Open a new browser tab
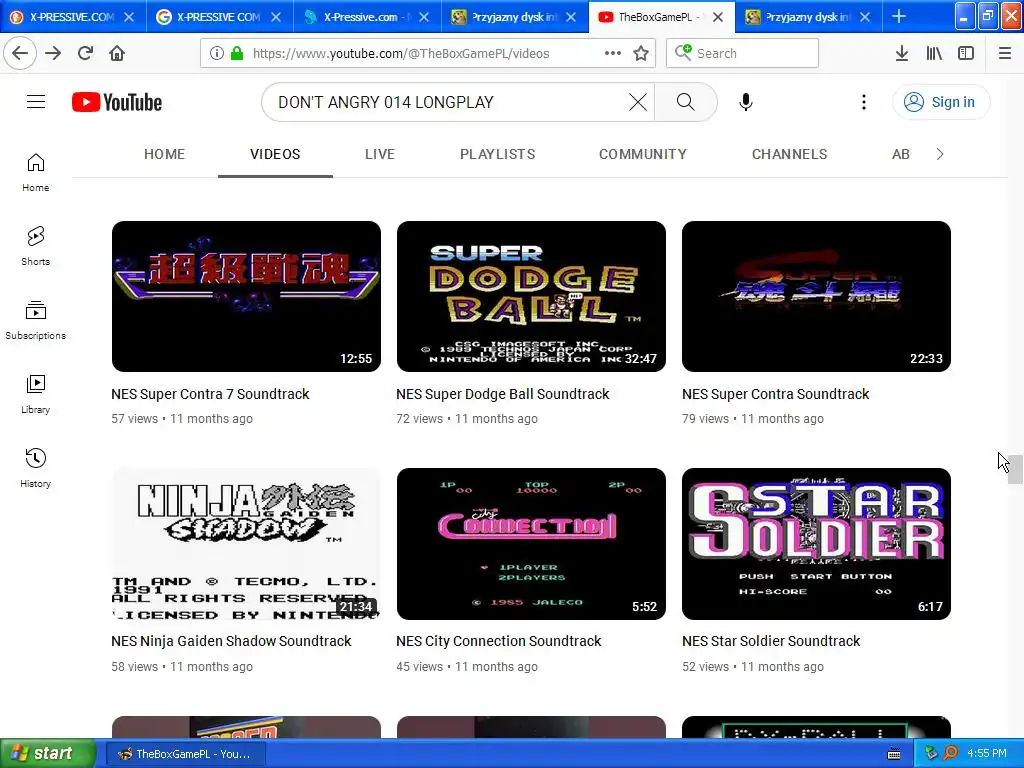 [899, 16]
